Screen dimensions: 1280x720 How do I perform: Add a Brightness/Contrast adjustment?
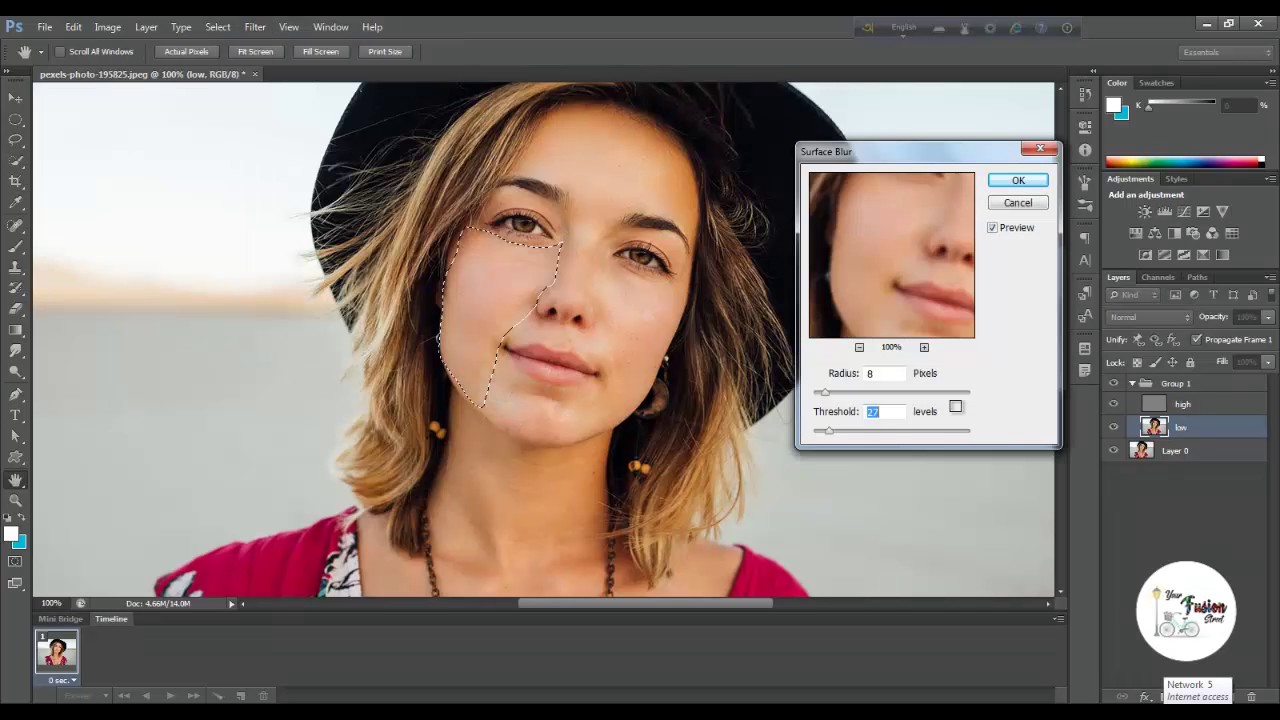tap(1145, 212)
